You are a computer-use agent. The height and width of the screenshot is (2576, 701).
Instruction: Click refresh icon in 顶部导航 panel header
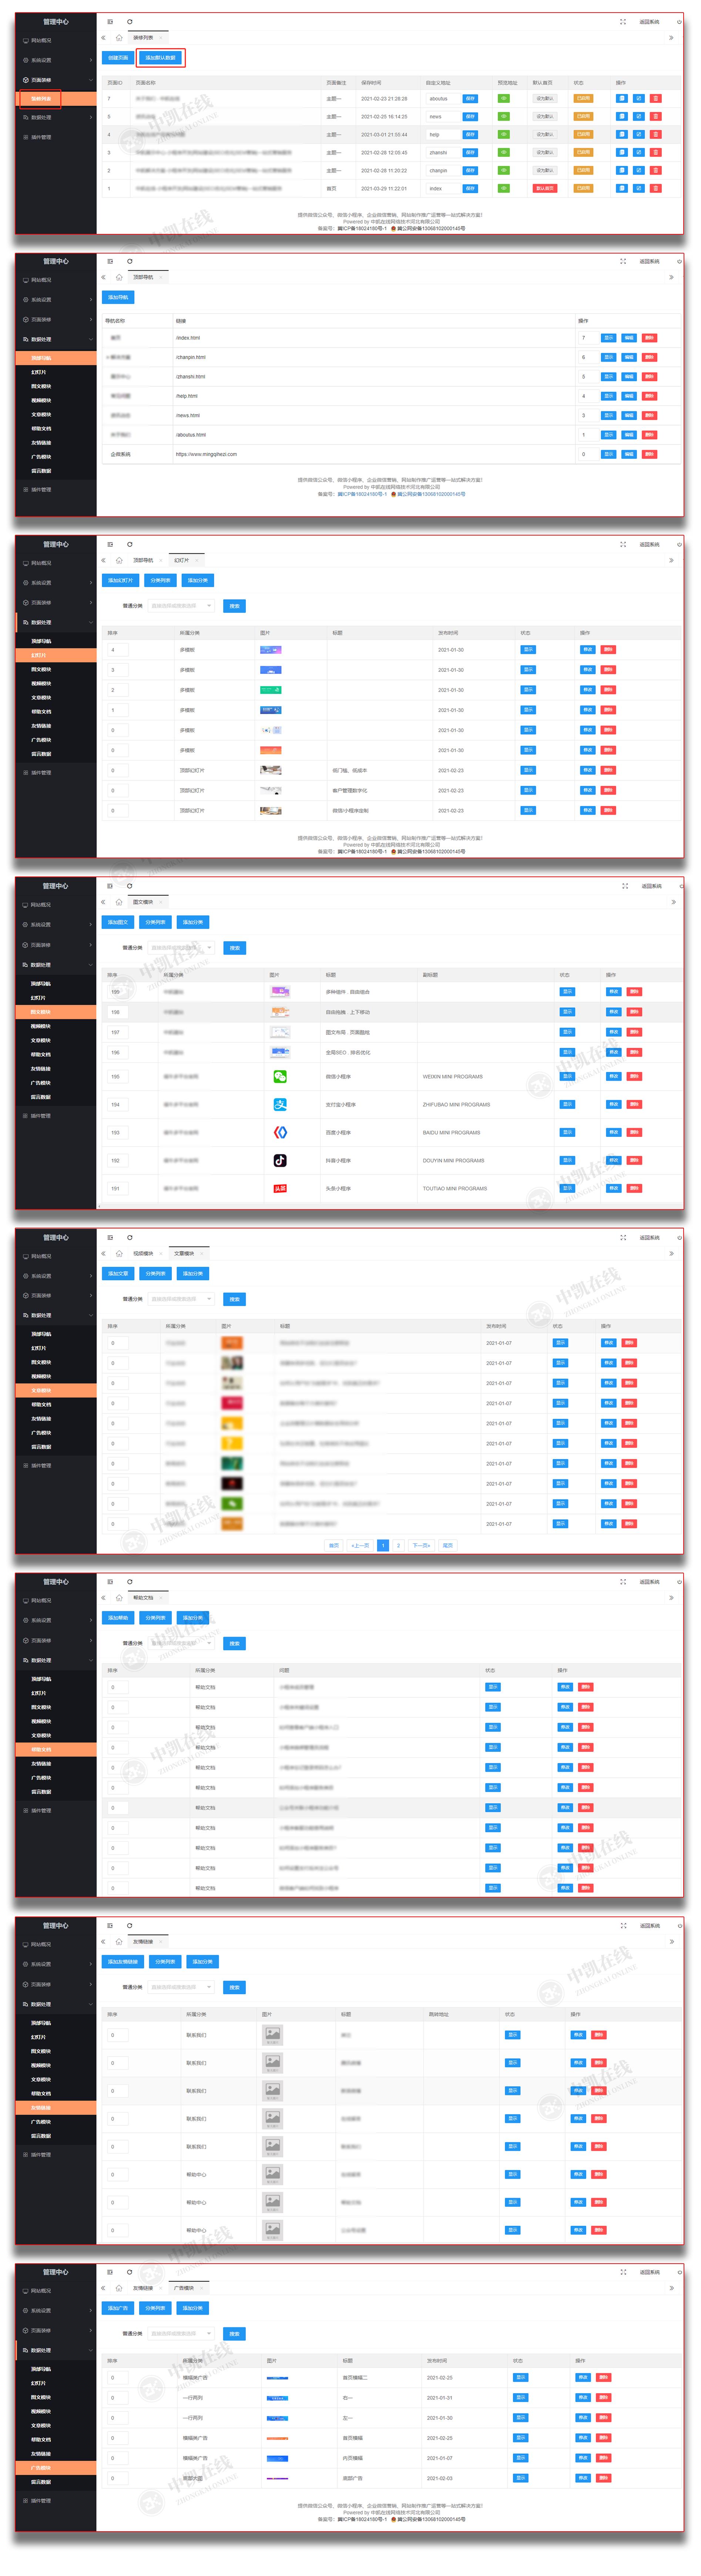coord(129,261)
